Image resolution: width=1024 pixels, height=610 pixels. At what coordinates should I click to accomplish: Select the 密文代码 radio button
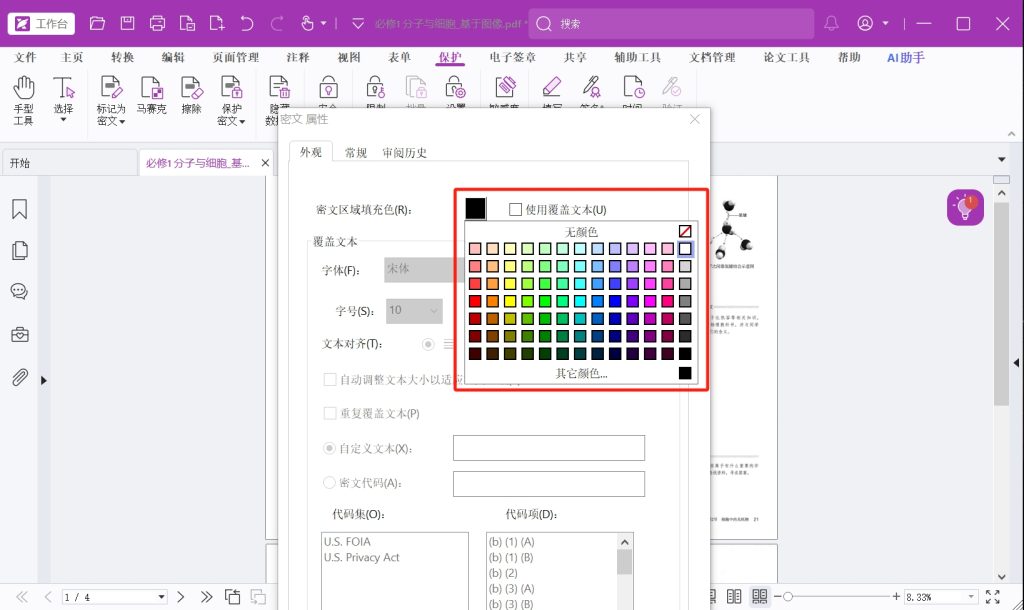point(330,483)
